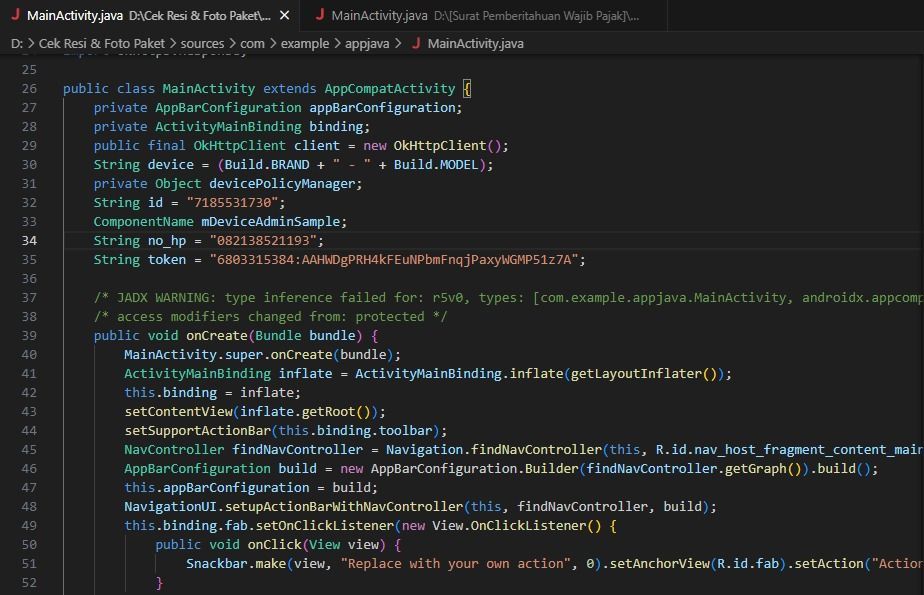Screen dimensions: 924x595
Task: Click "Replace with your own action" string
Action: pyautogui.click(x=456, y=564)
